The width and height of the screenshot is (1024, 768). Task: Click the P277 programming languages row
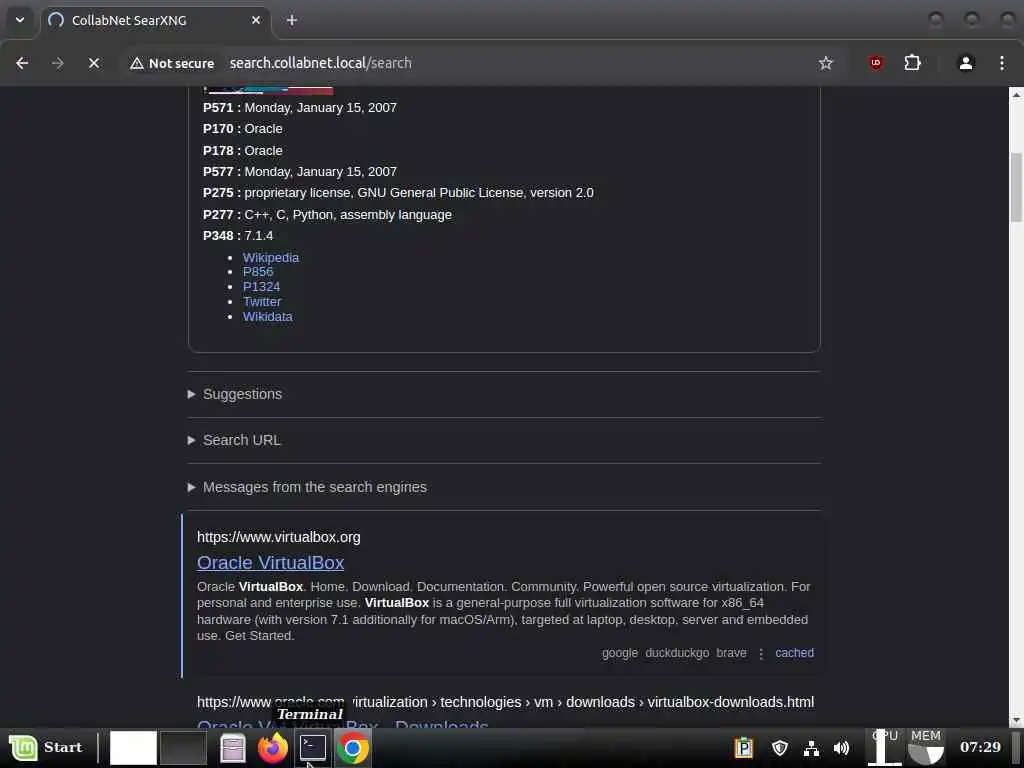coord(327,215)
